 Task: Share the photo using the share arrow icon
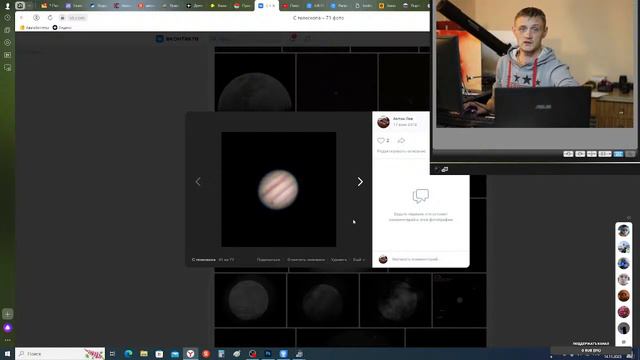(401, 140)
